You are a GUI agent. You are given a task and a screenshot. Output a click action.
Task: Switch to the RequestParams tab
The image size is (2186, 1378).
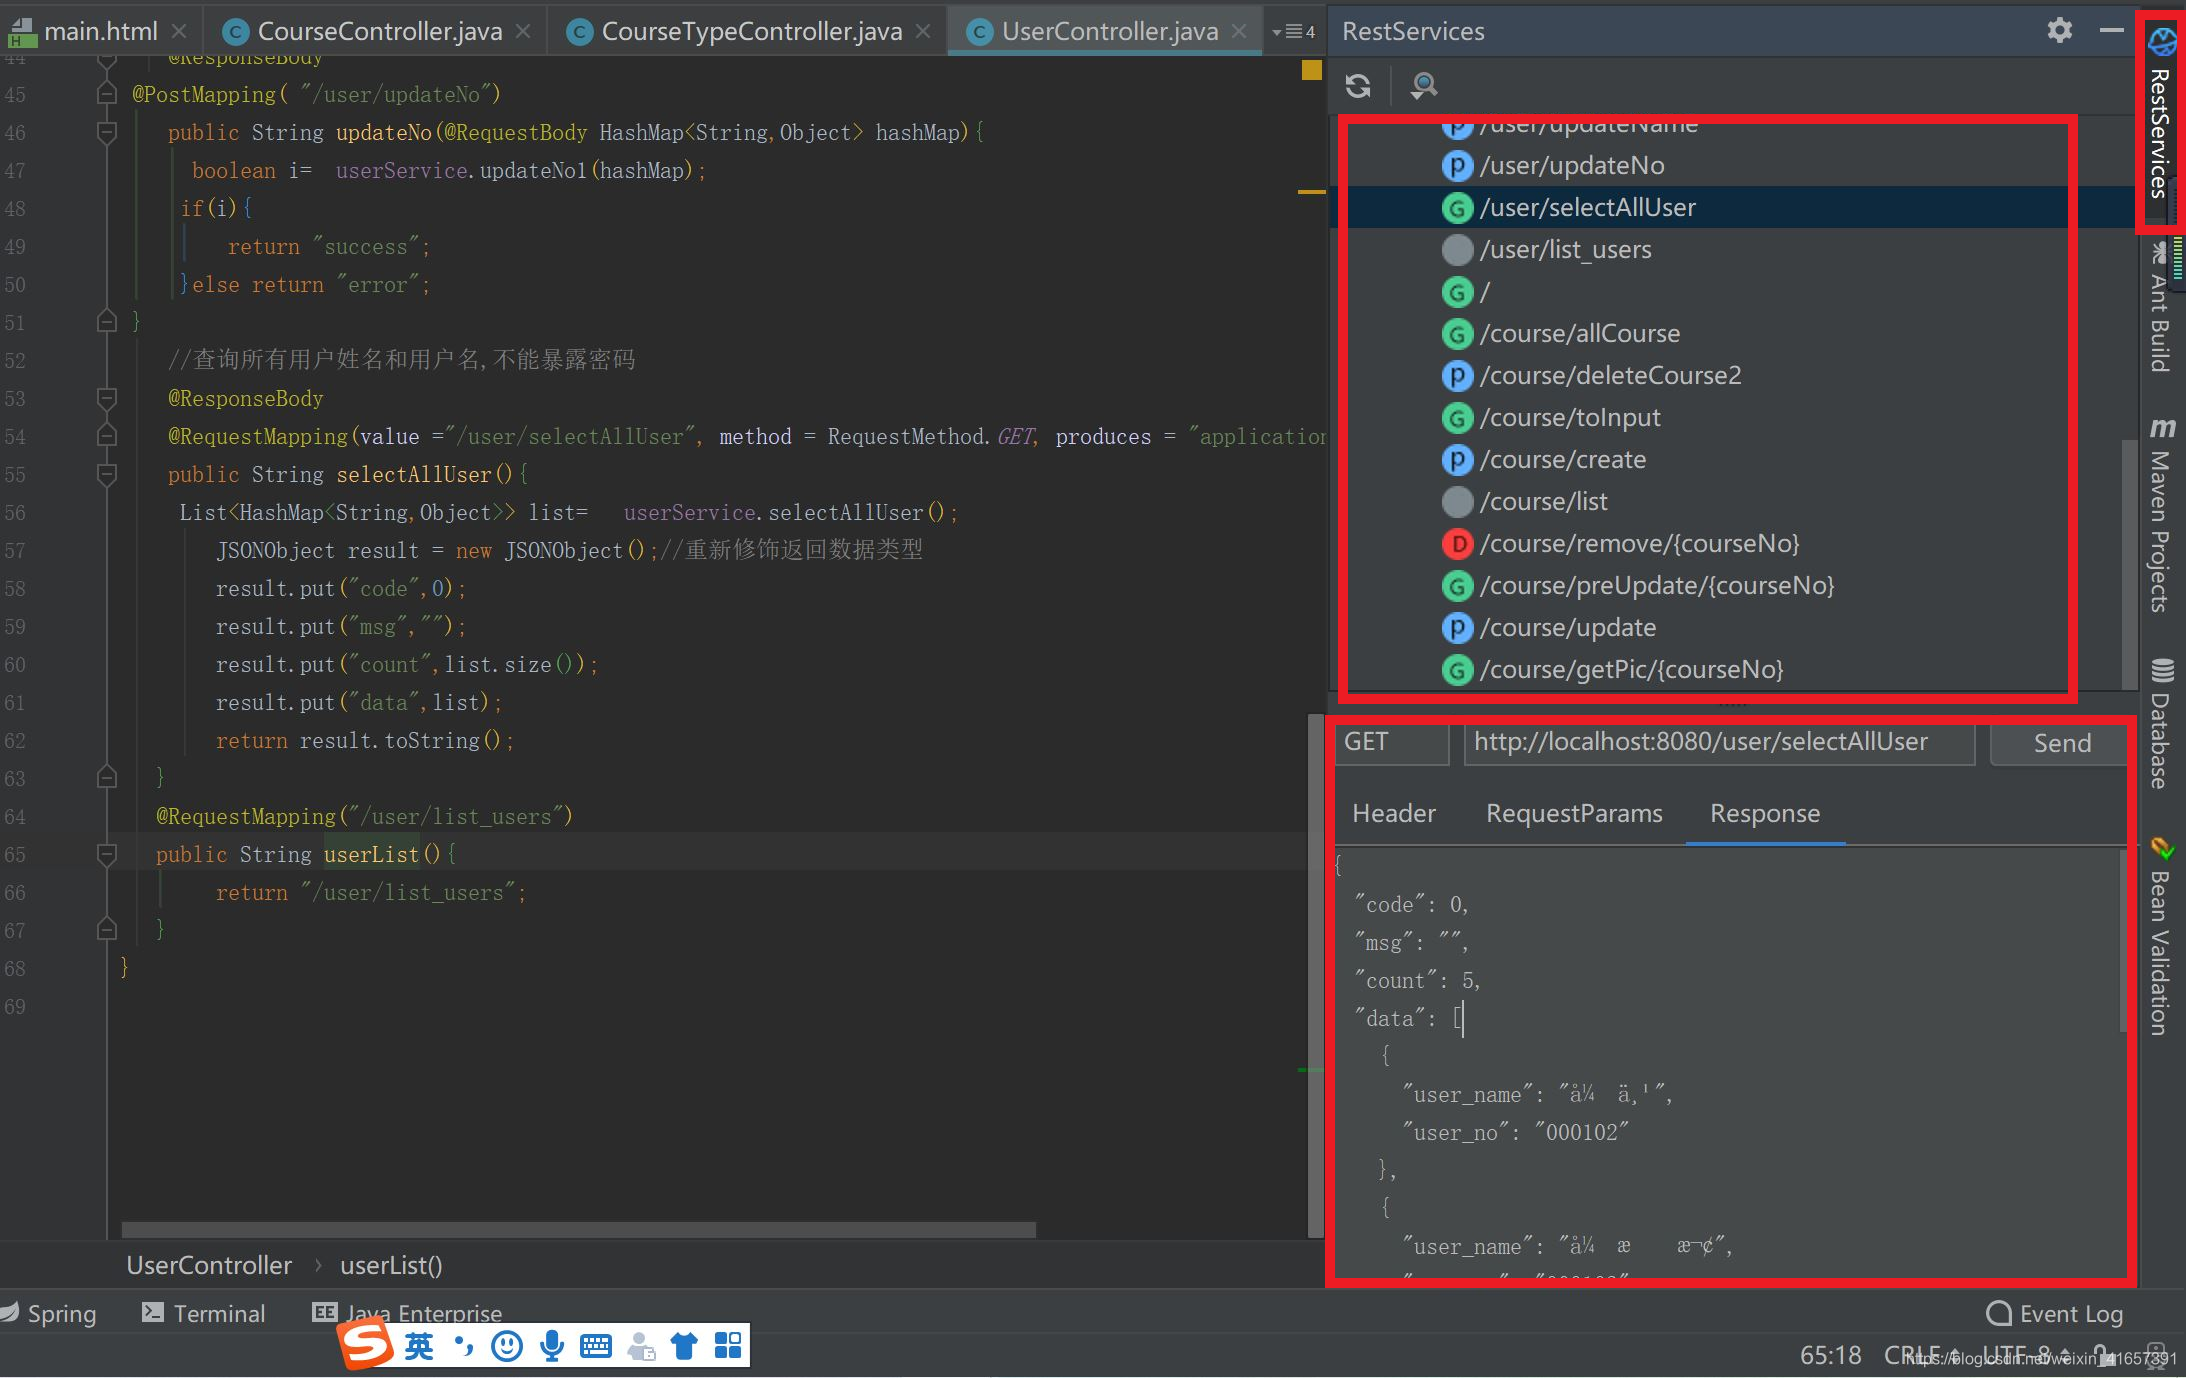point(1574,814)
